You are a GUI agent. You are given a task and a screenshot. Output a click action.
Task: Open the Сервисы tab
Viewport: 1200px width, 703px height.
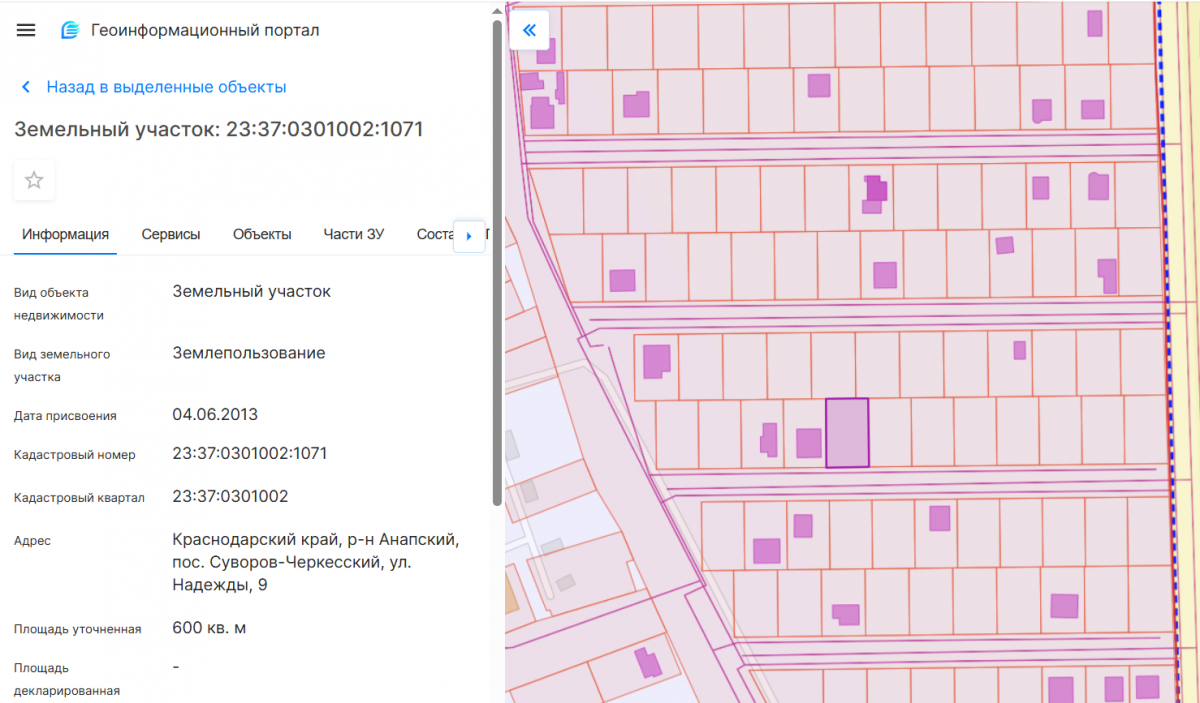pyautogui.click(x=170, y=234)
